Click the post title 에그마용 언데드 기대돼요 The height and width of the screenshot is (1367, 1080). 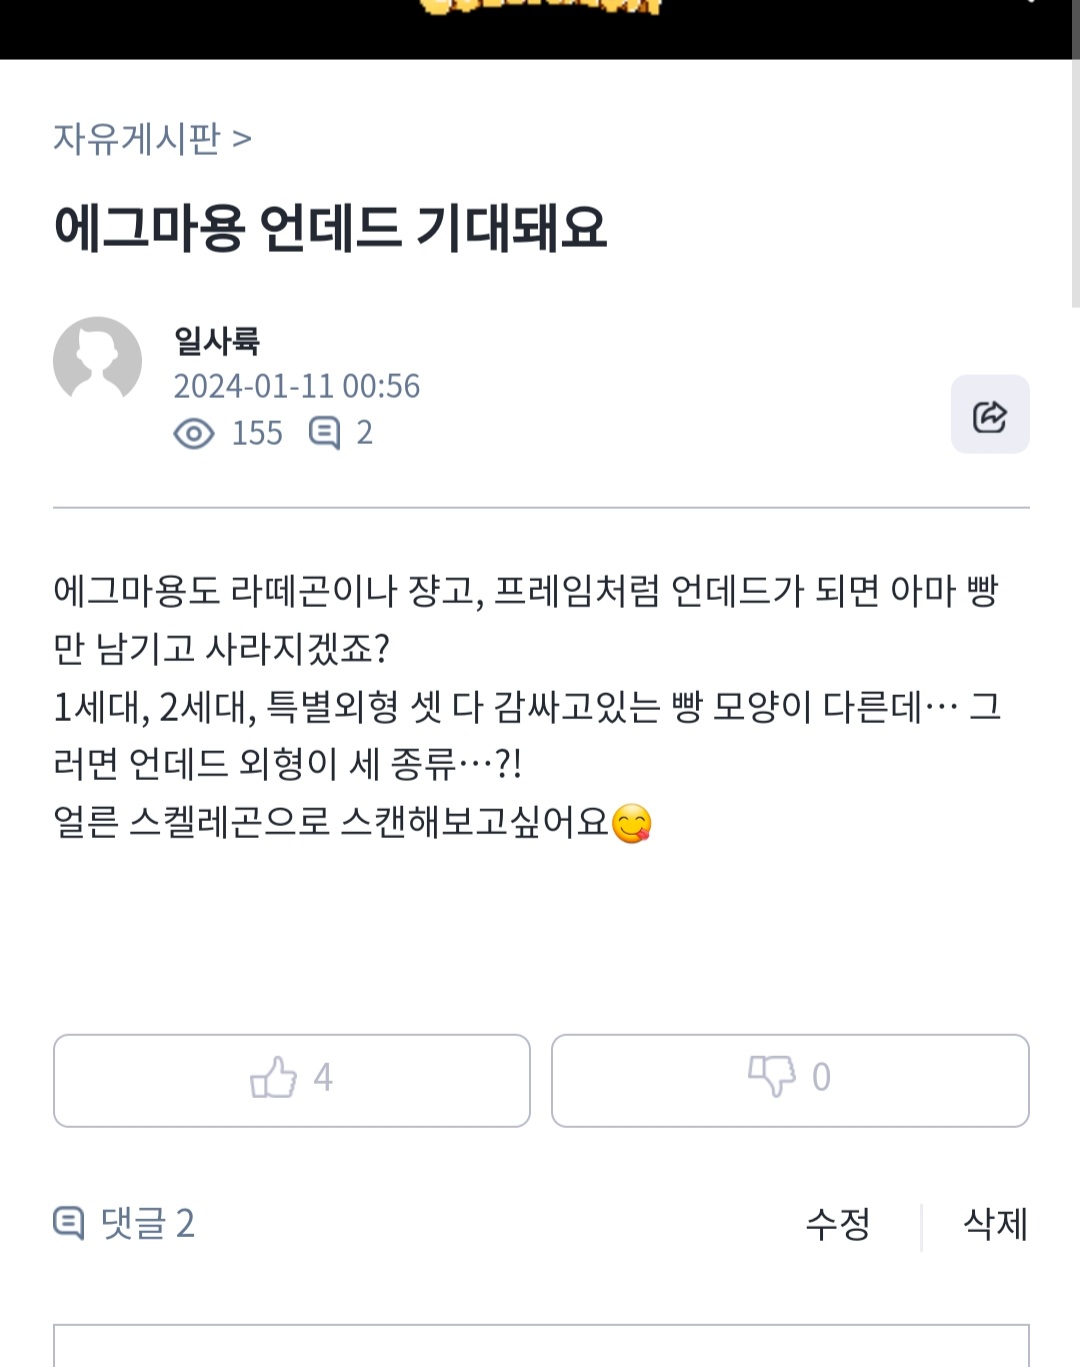tap(330, 228)
